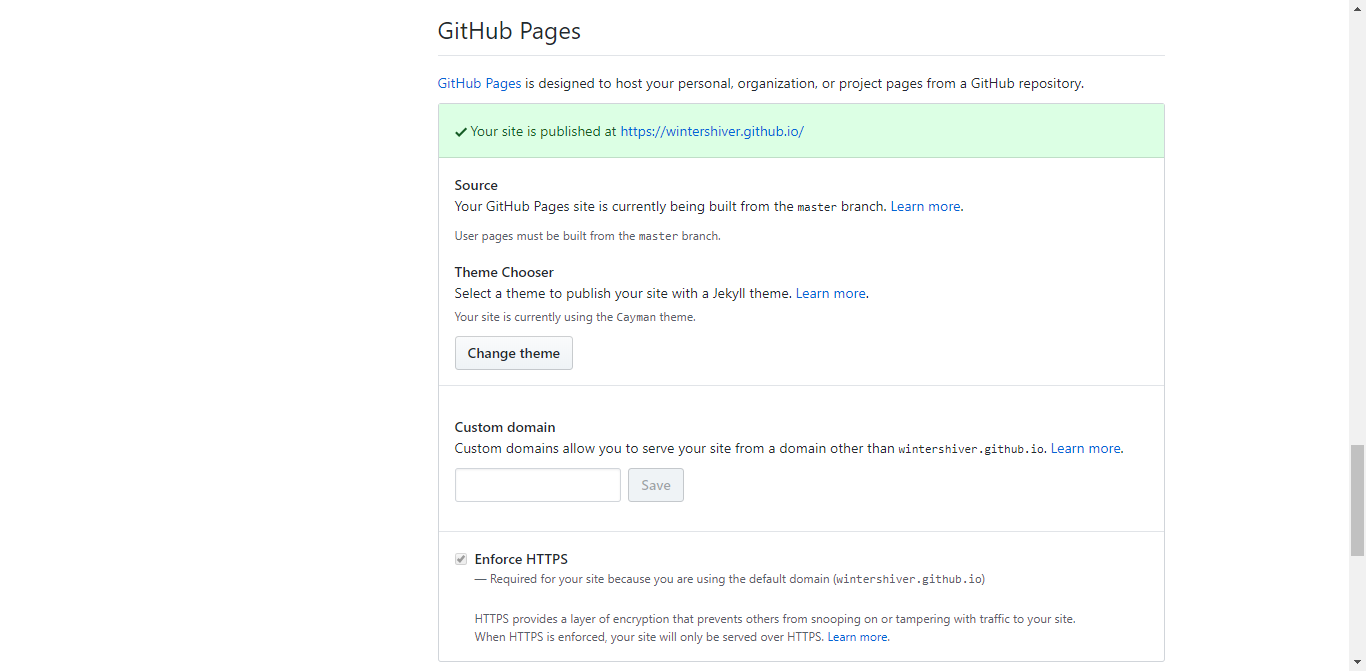The image size is (1366, 671).
Task: Click the Source section label
Action: [x=476, y=185]
